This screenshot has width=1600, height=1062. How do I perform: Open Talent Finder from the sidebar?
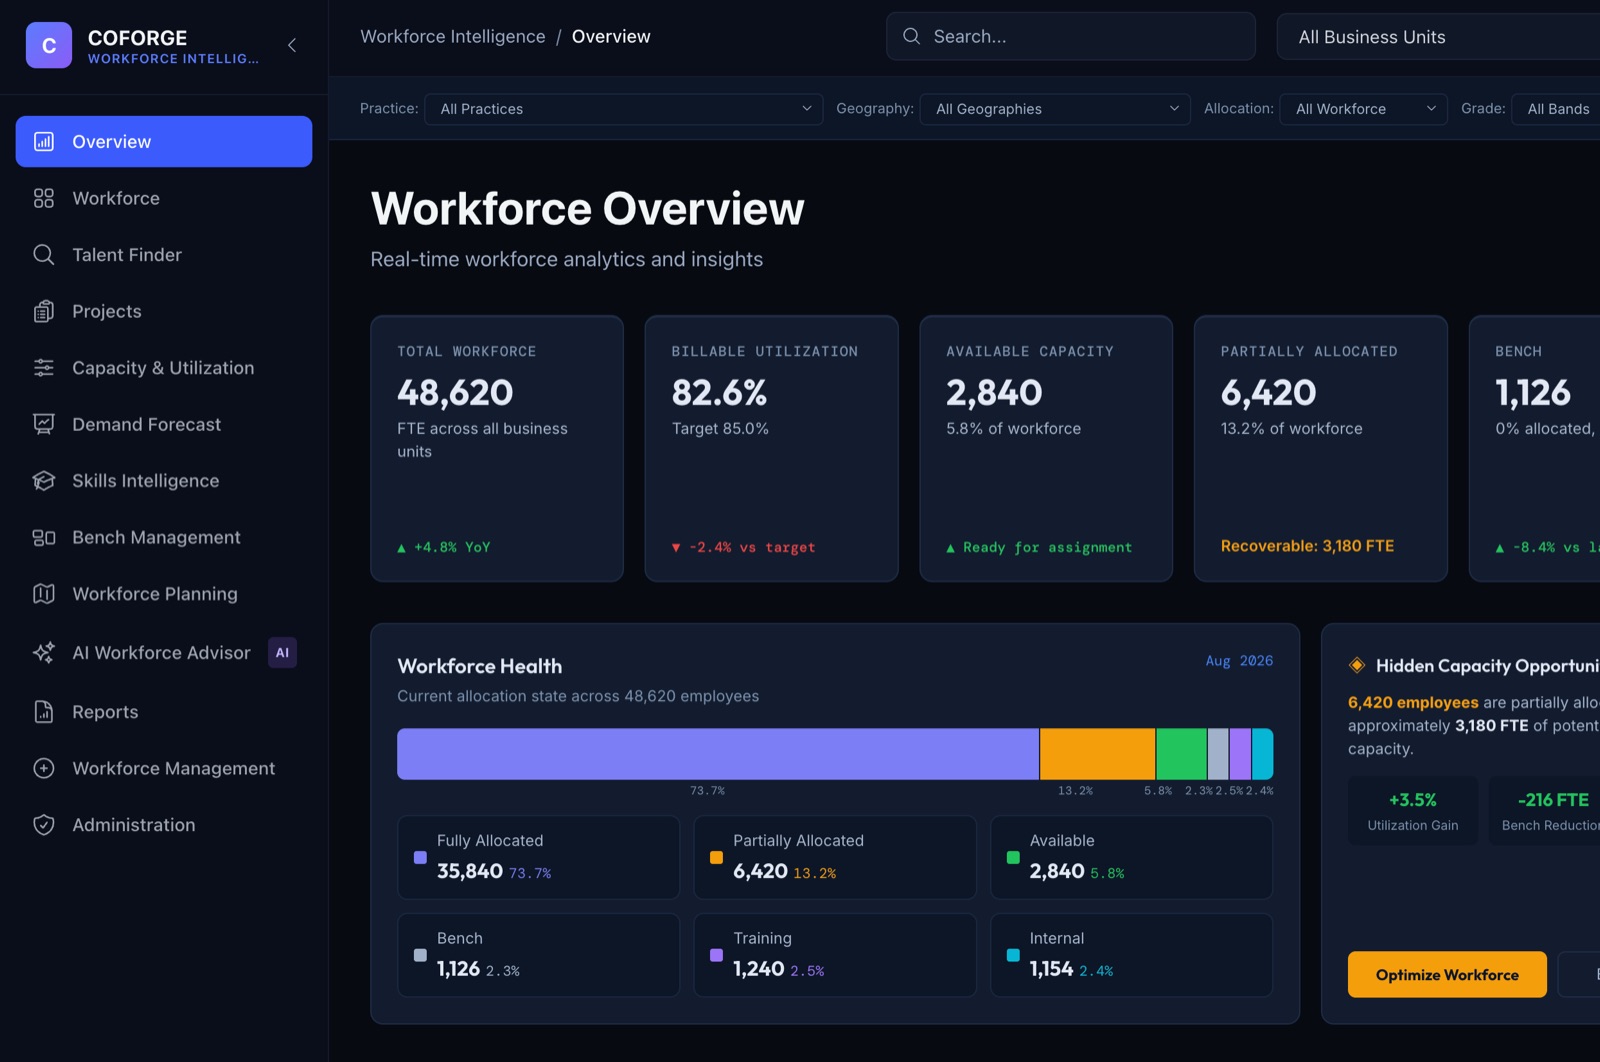coord(164,255)
